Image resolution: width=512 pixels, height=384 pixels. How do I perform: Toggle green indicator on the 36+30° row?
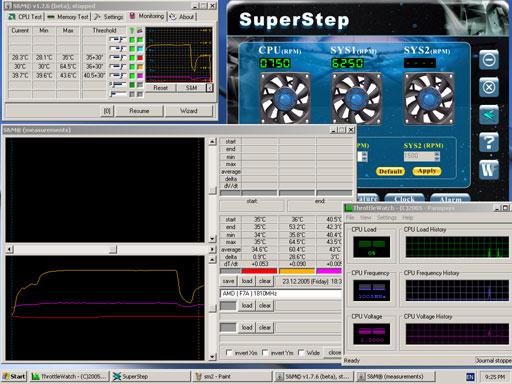point(132,67)
